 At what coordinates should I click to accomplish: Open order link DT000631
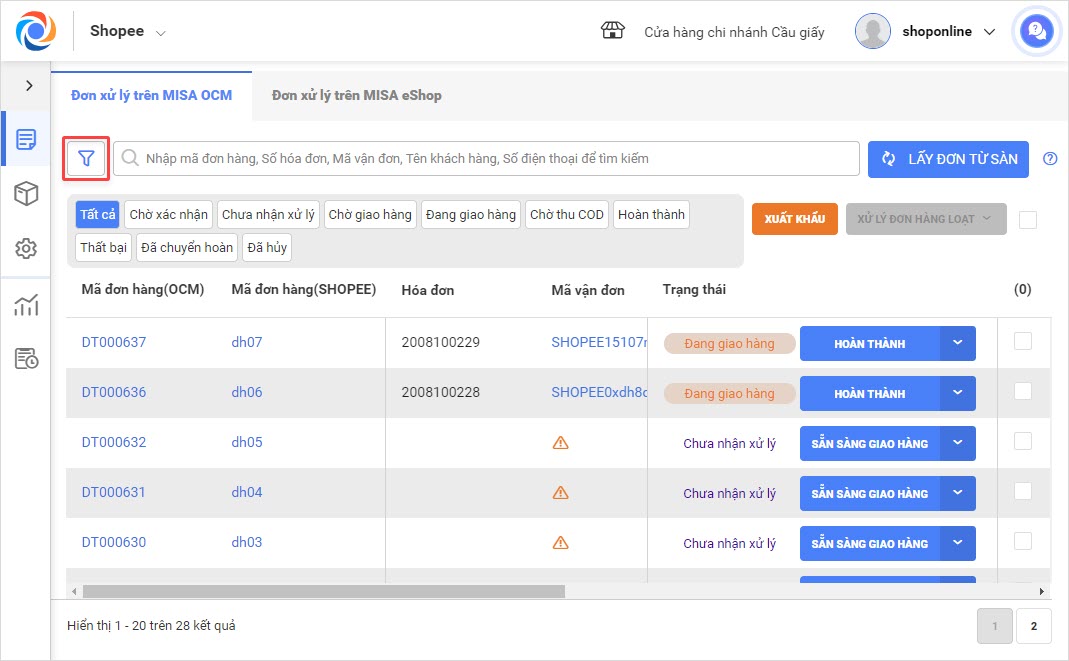[113, 492]
